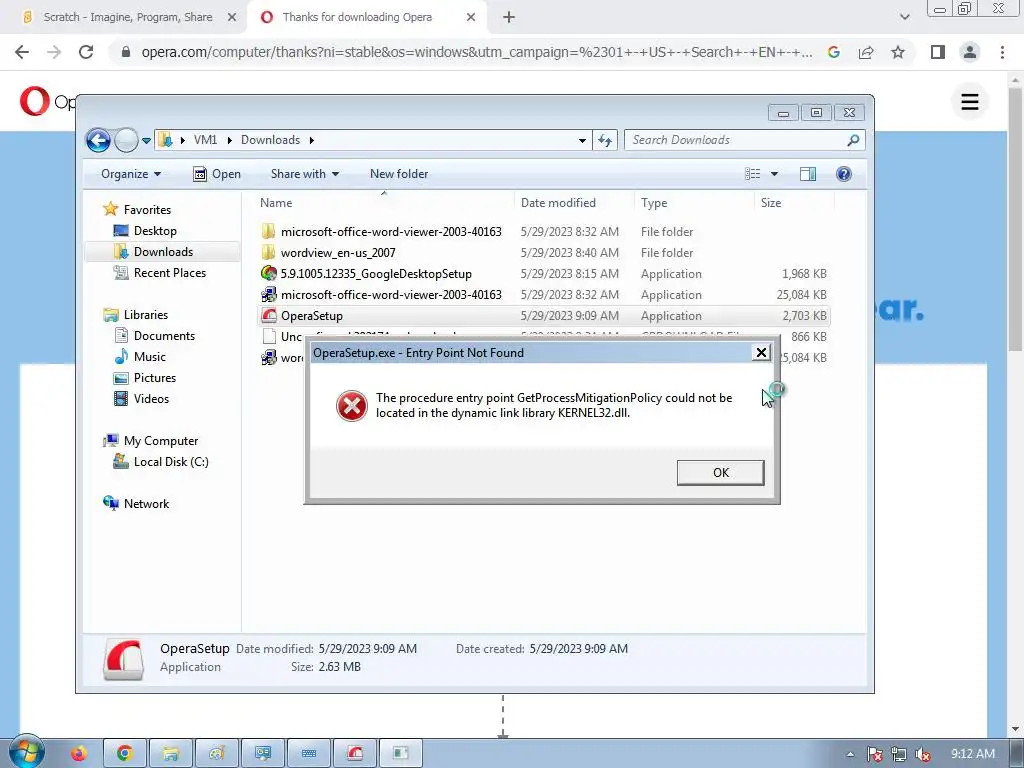Select Network in the navigation pane
The height and width of the screenshot is (768, 1024).
click(146, 504)
